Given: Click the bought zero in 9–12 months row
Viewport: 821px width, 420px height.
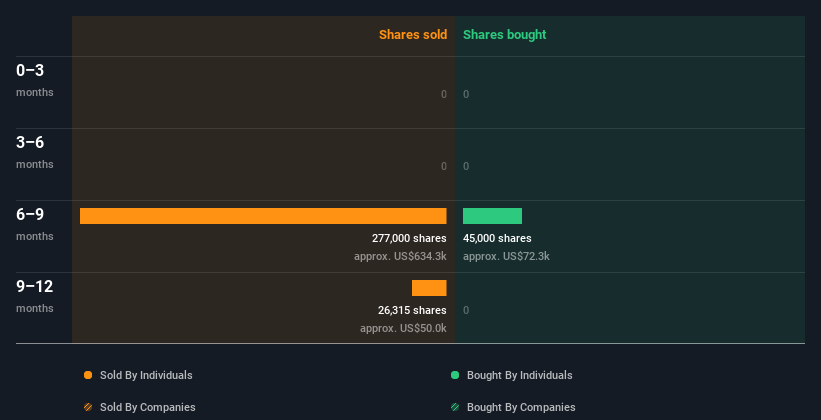Looking at the screenshot, I should (466, 310).
